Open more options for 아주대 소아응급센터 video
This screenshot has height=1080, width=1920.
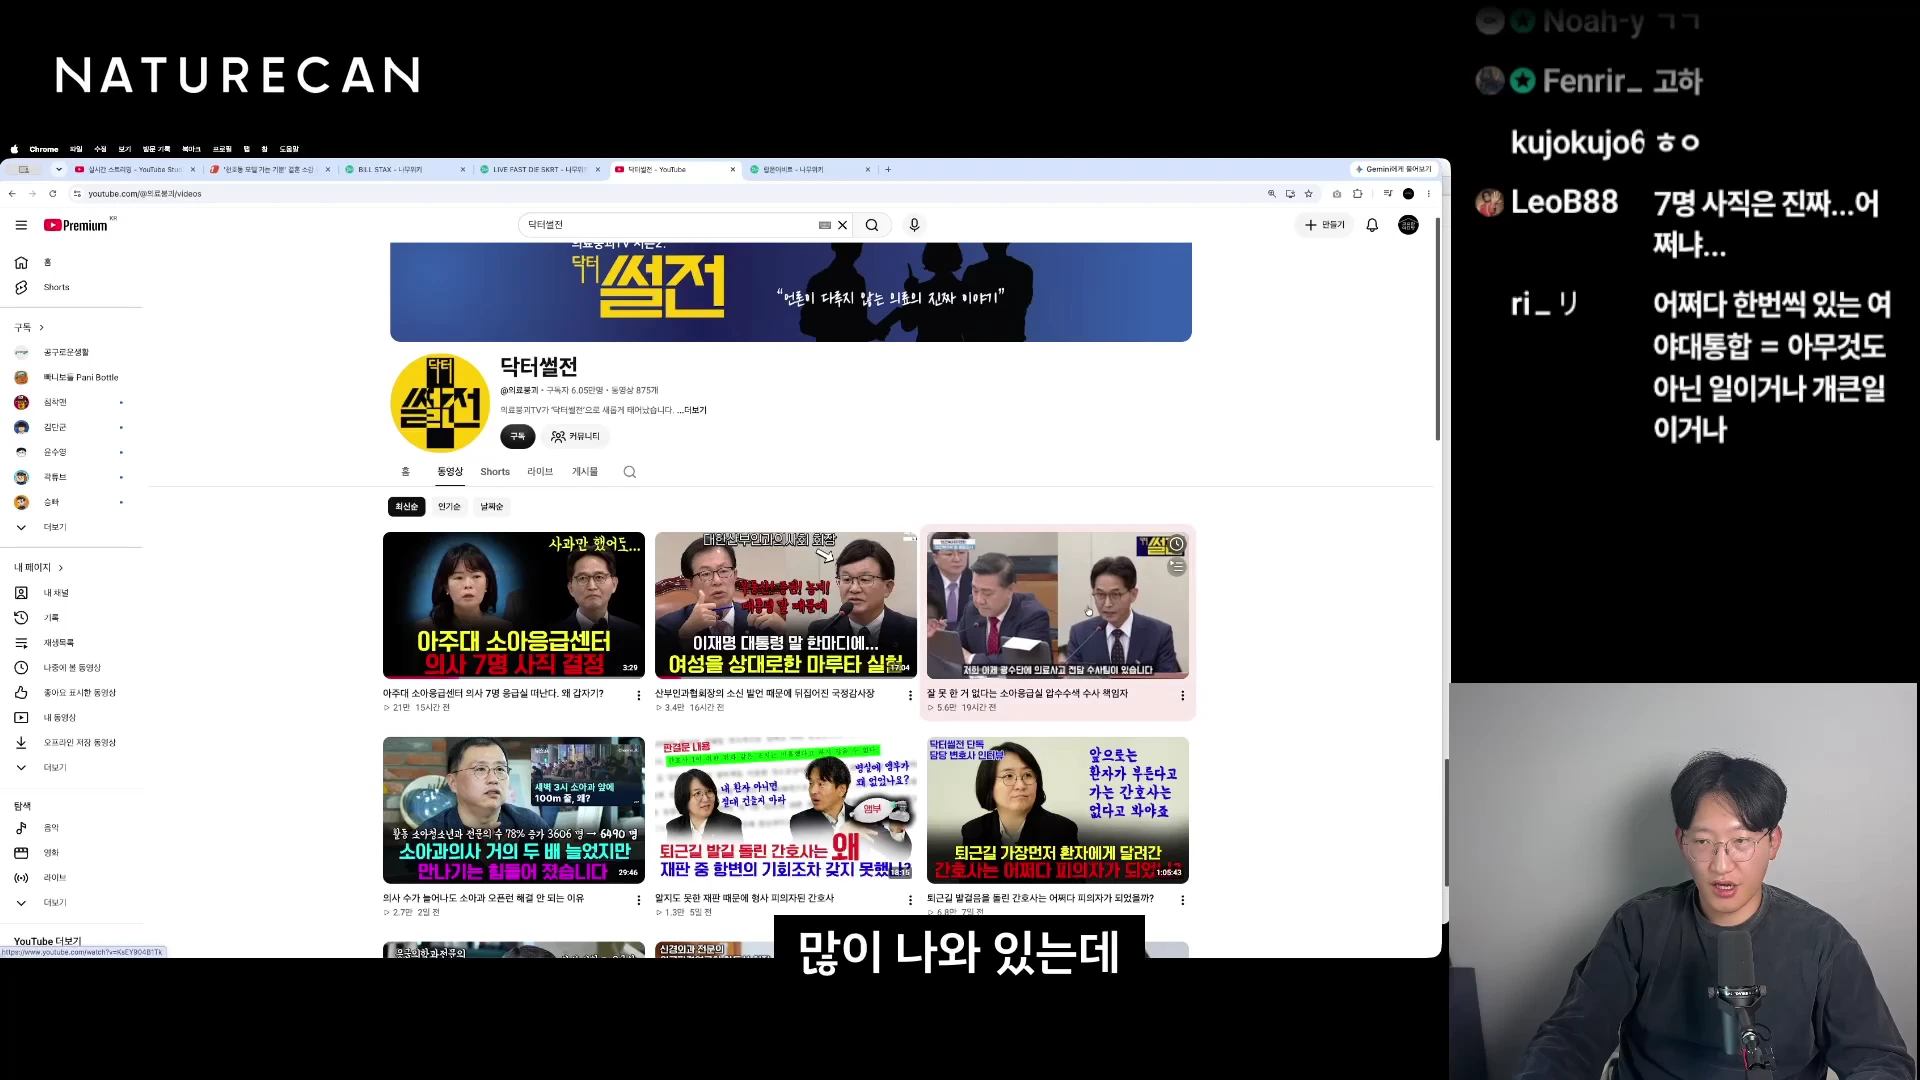(639, 695)
